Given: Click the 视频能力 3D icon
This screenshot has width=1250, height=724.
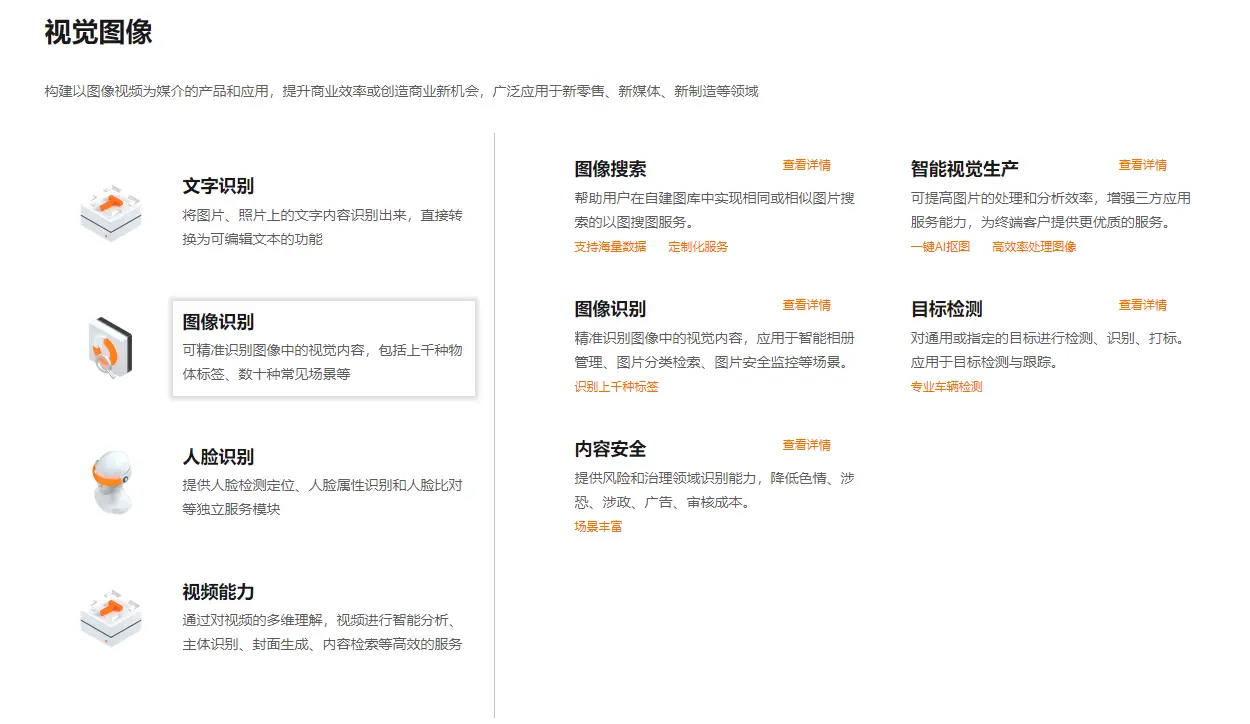Looking at the screenshot, I should (111, 618).
